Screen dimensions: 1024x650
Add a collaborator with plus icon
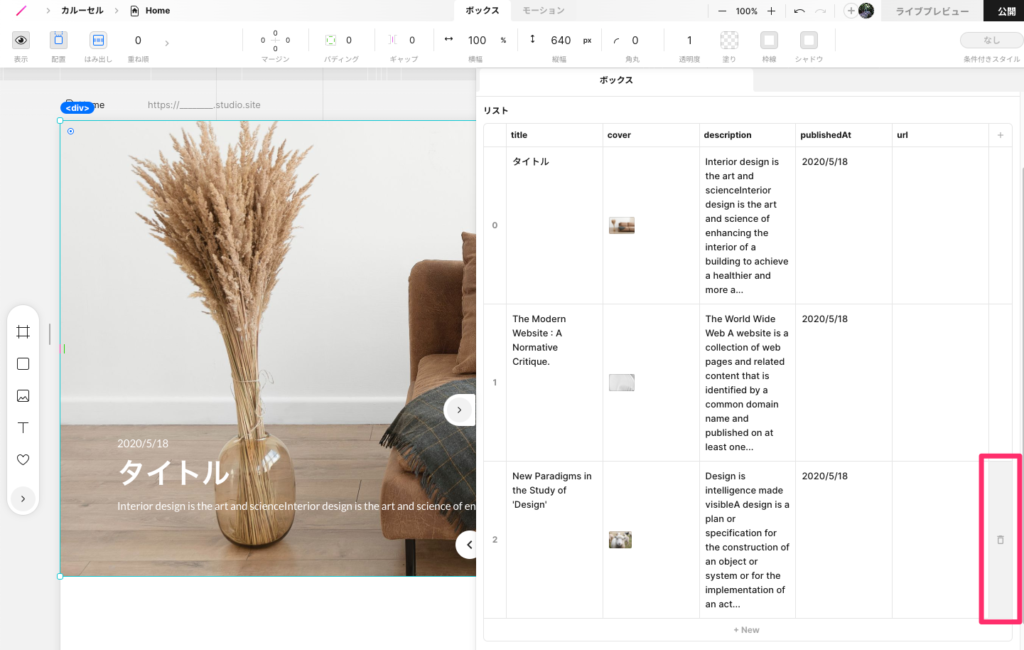click(x=850, y=10)
